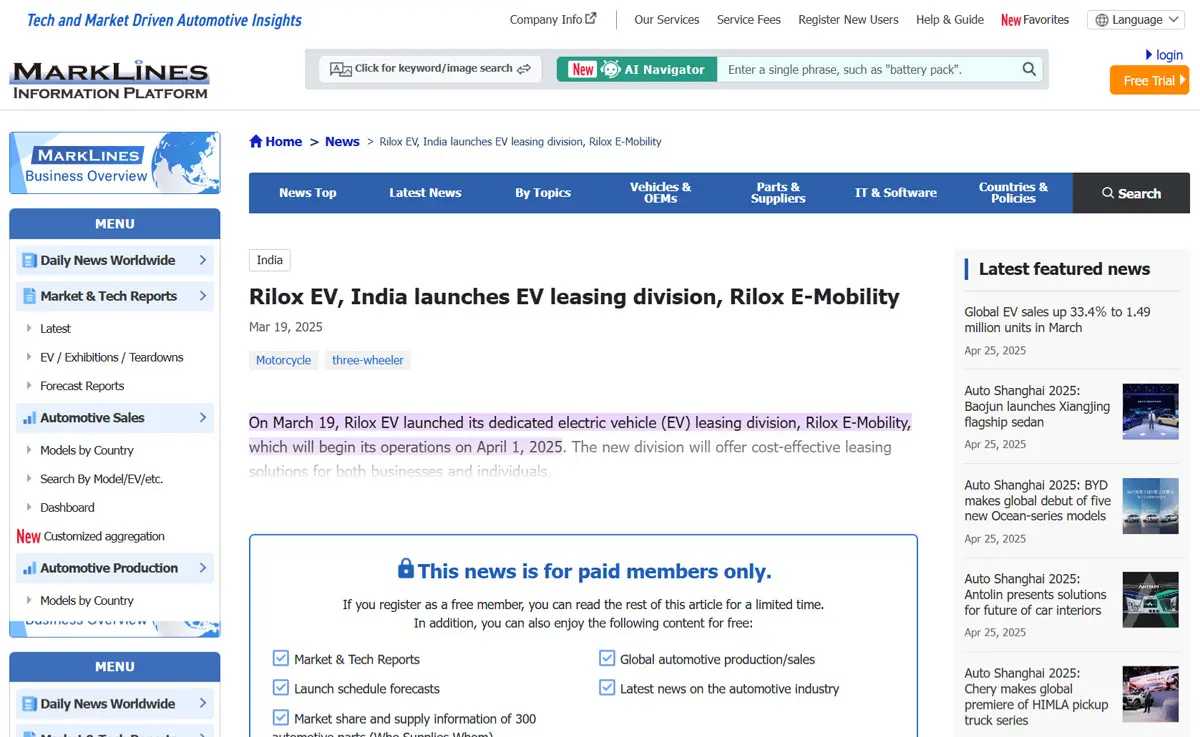Click the blue arrow icon beside login
Screen dimensions: 1200x737
pos(1149,55)
